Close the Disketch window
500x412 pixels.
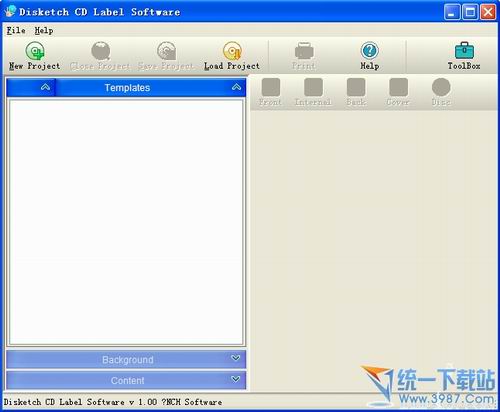tap(488, 12)
